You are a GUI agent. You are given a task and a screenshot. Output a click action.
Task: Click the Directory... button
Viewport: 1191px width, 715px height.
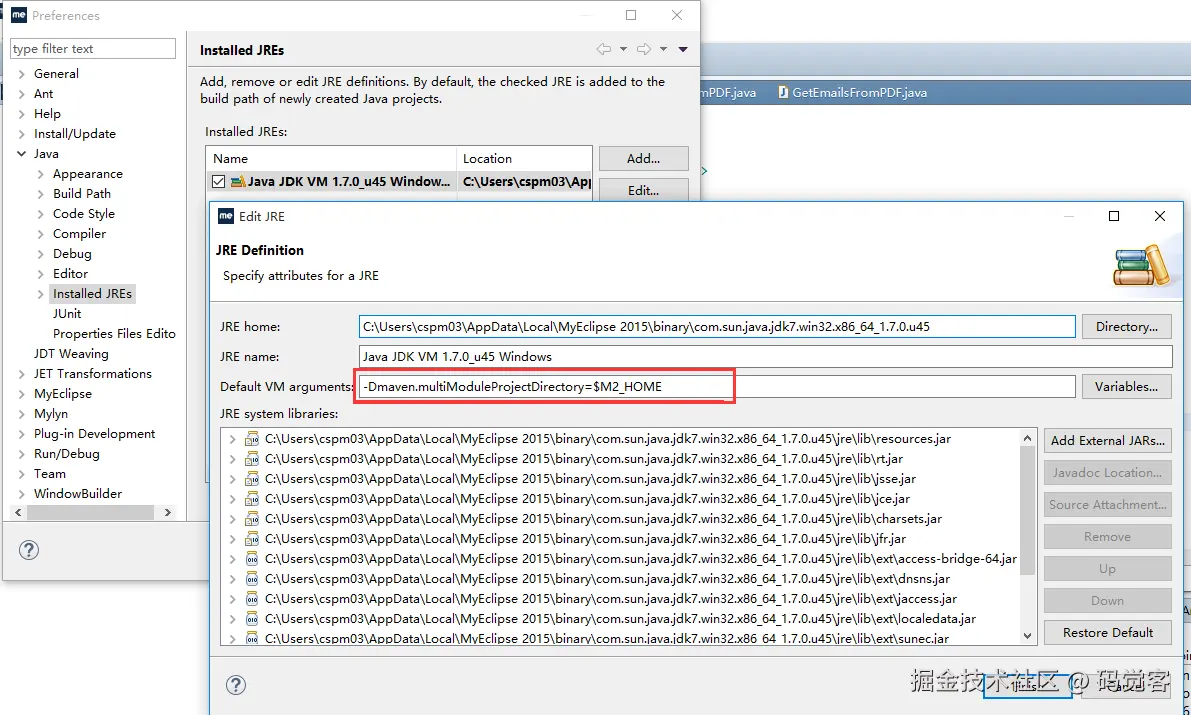click(1126, 327)
